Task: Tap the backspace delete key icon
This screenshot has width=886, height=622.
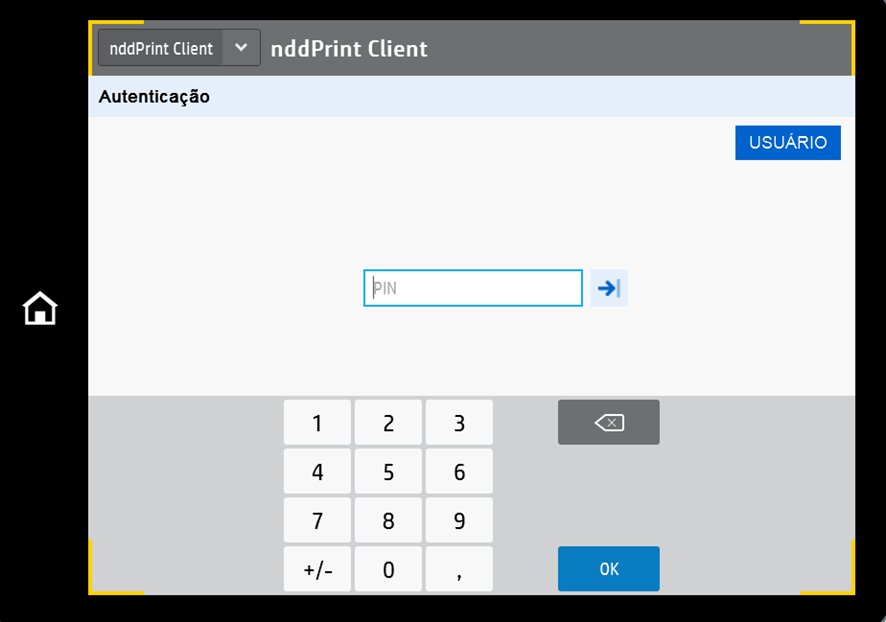Action: tap(609, 423)
